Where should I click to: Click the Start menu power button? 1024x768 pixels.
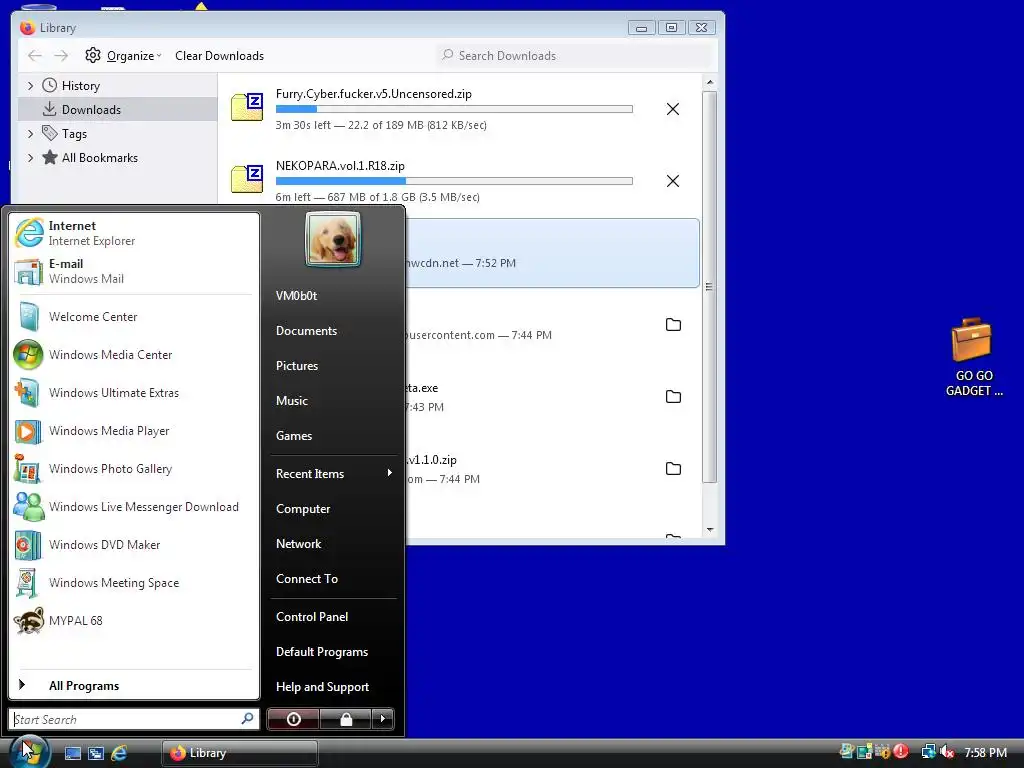click(x=293, y=719)
